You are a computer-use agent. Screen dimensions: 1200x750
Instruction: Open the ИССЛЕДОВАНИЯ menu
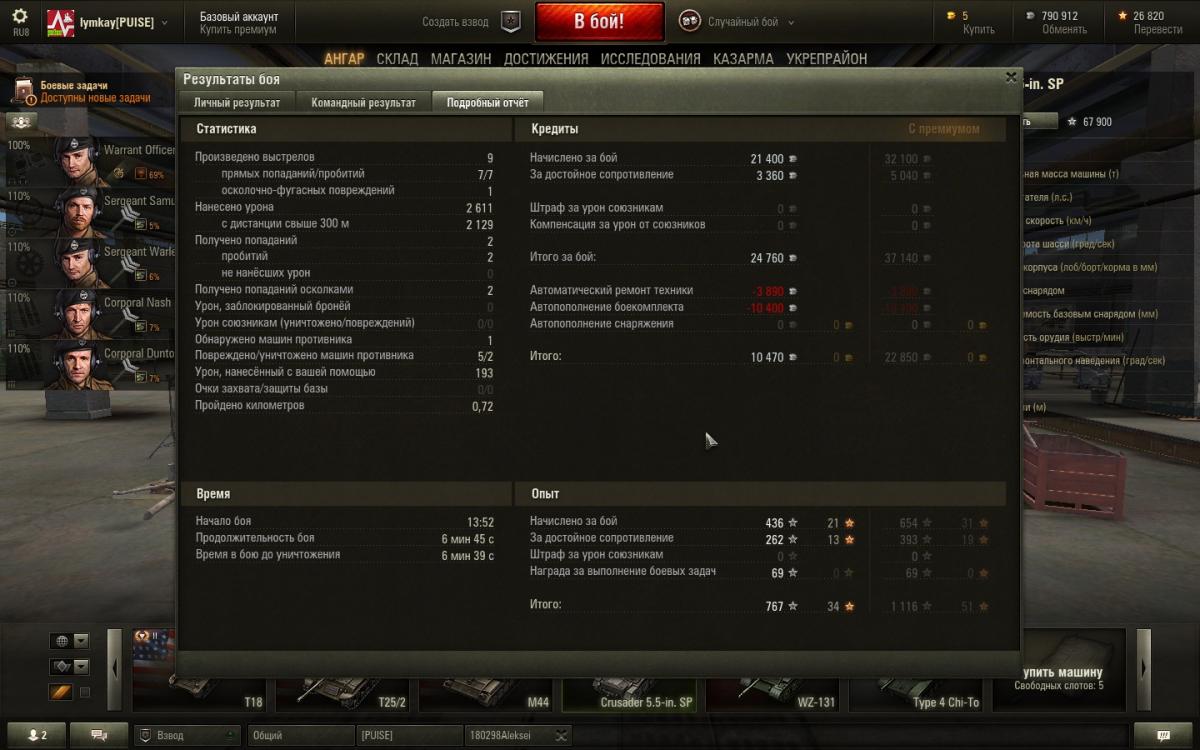pos(650,59)
